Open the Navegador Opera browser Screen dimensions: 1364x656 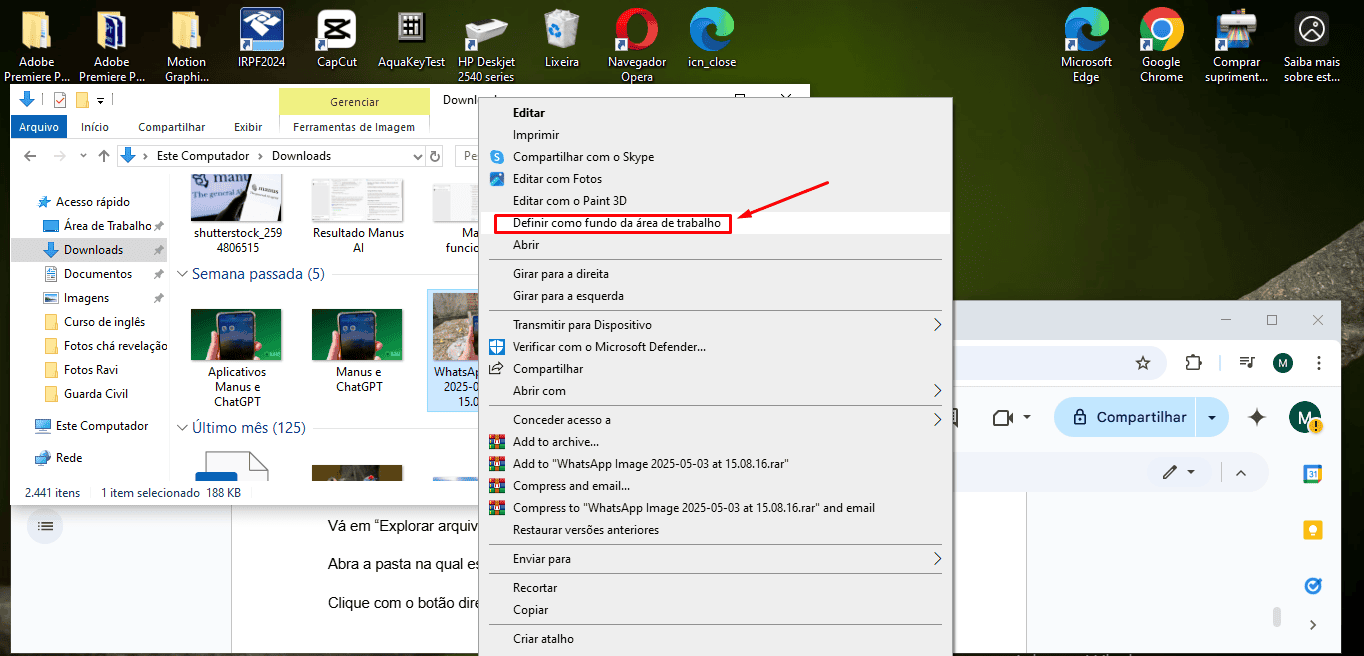click(637, 30)
